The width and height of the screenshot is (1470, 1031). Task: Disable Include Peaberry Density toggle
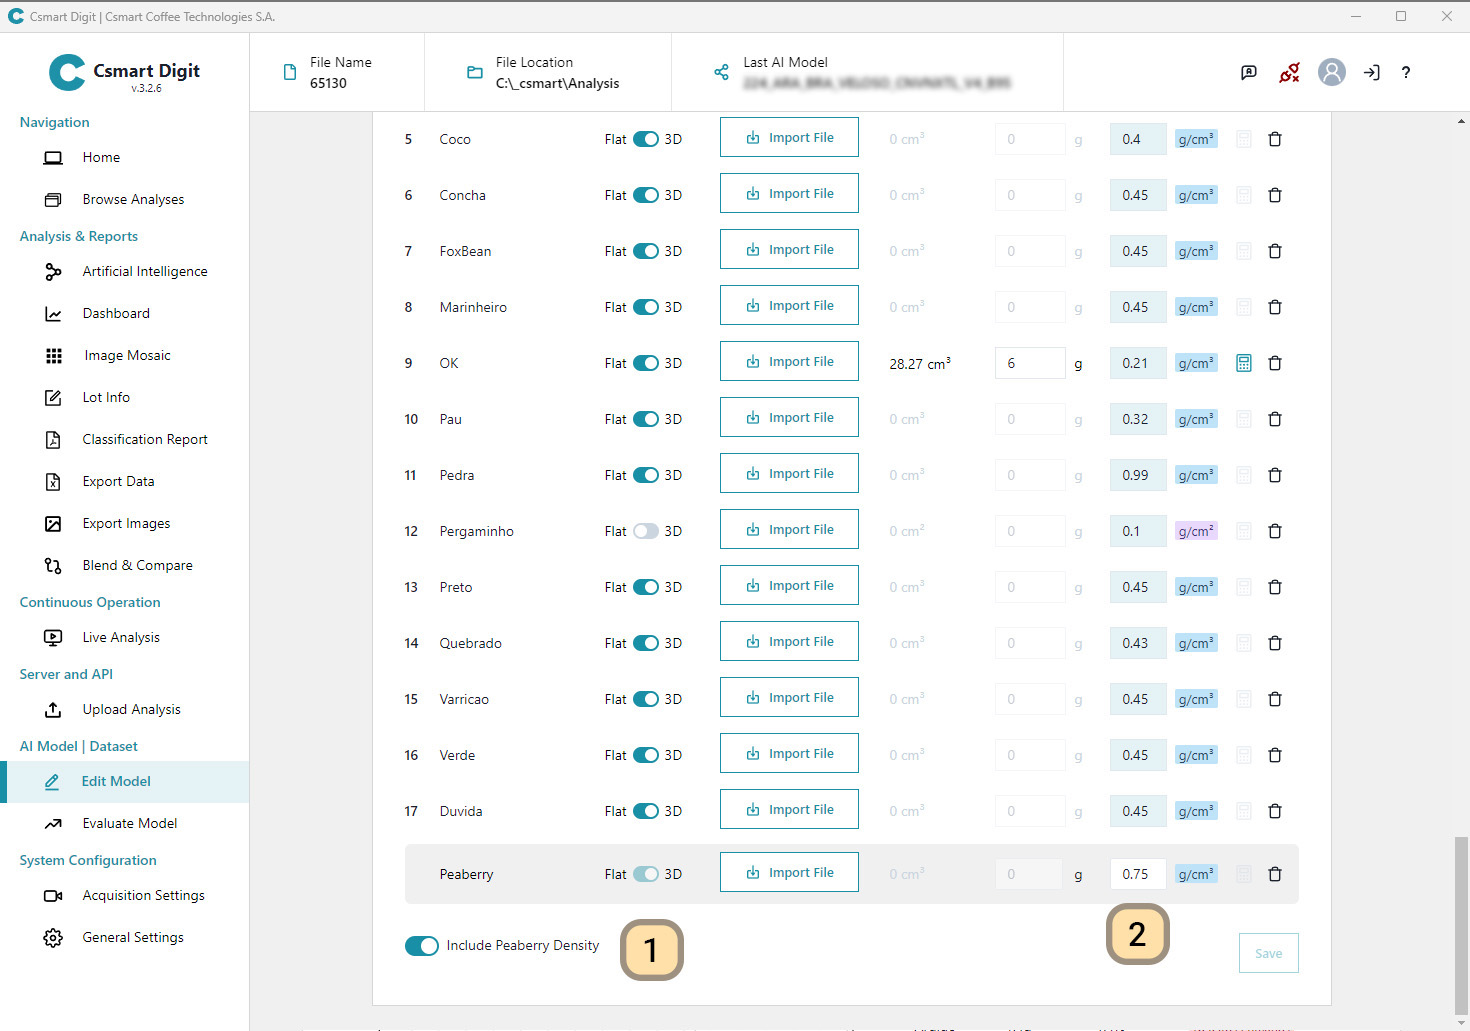coord(422,946)
